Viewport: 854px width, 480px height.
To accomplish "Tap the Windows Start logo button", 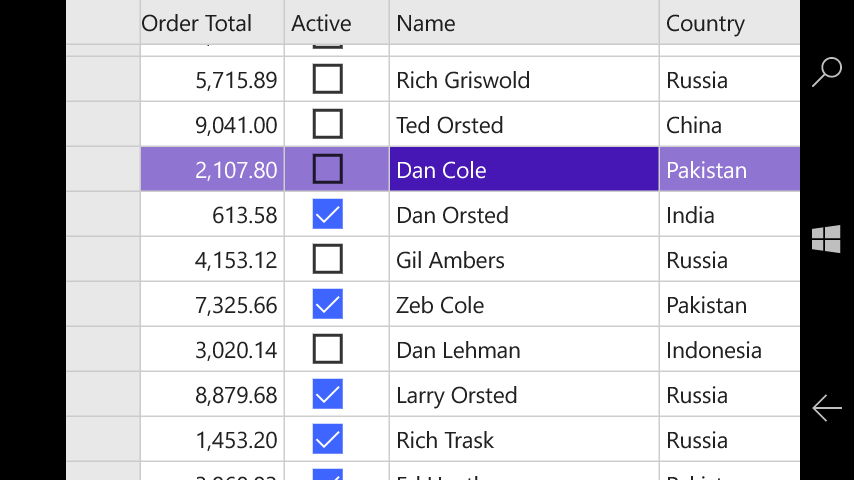I will pos(826,240).
